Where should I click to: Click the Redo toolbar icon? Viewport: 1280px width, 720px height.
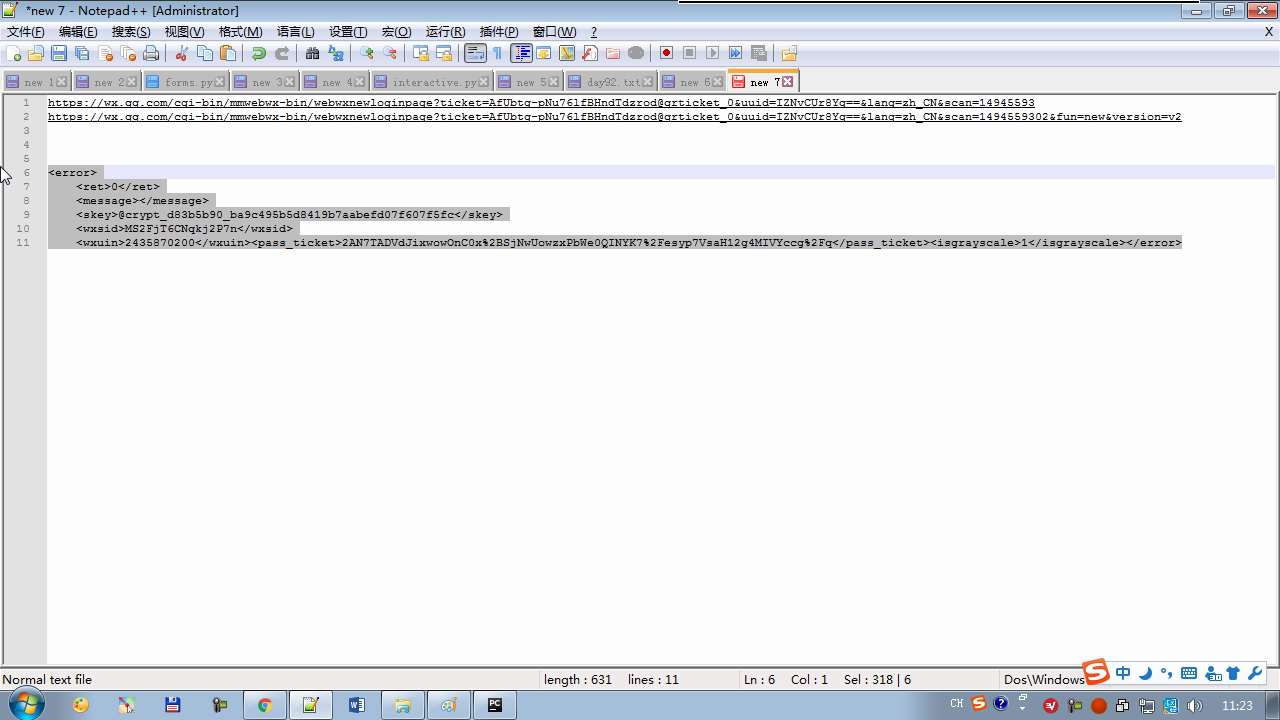click(x=282, y=53)
